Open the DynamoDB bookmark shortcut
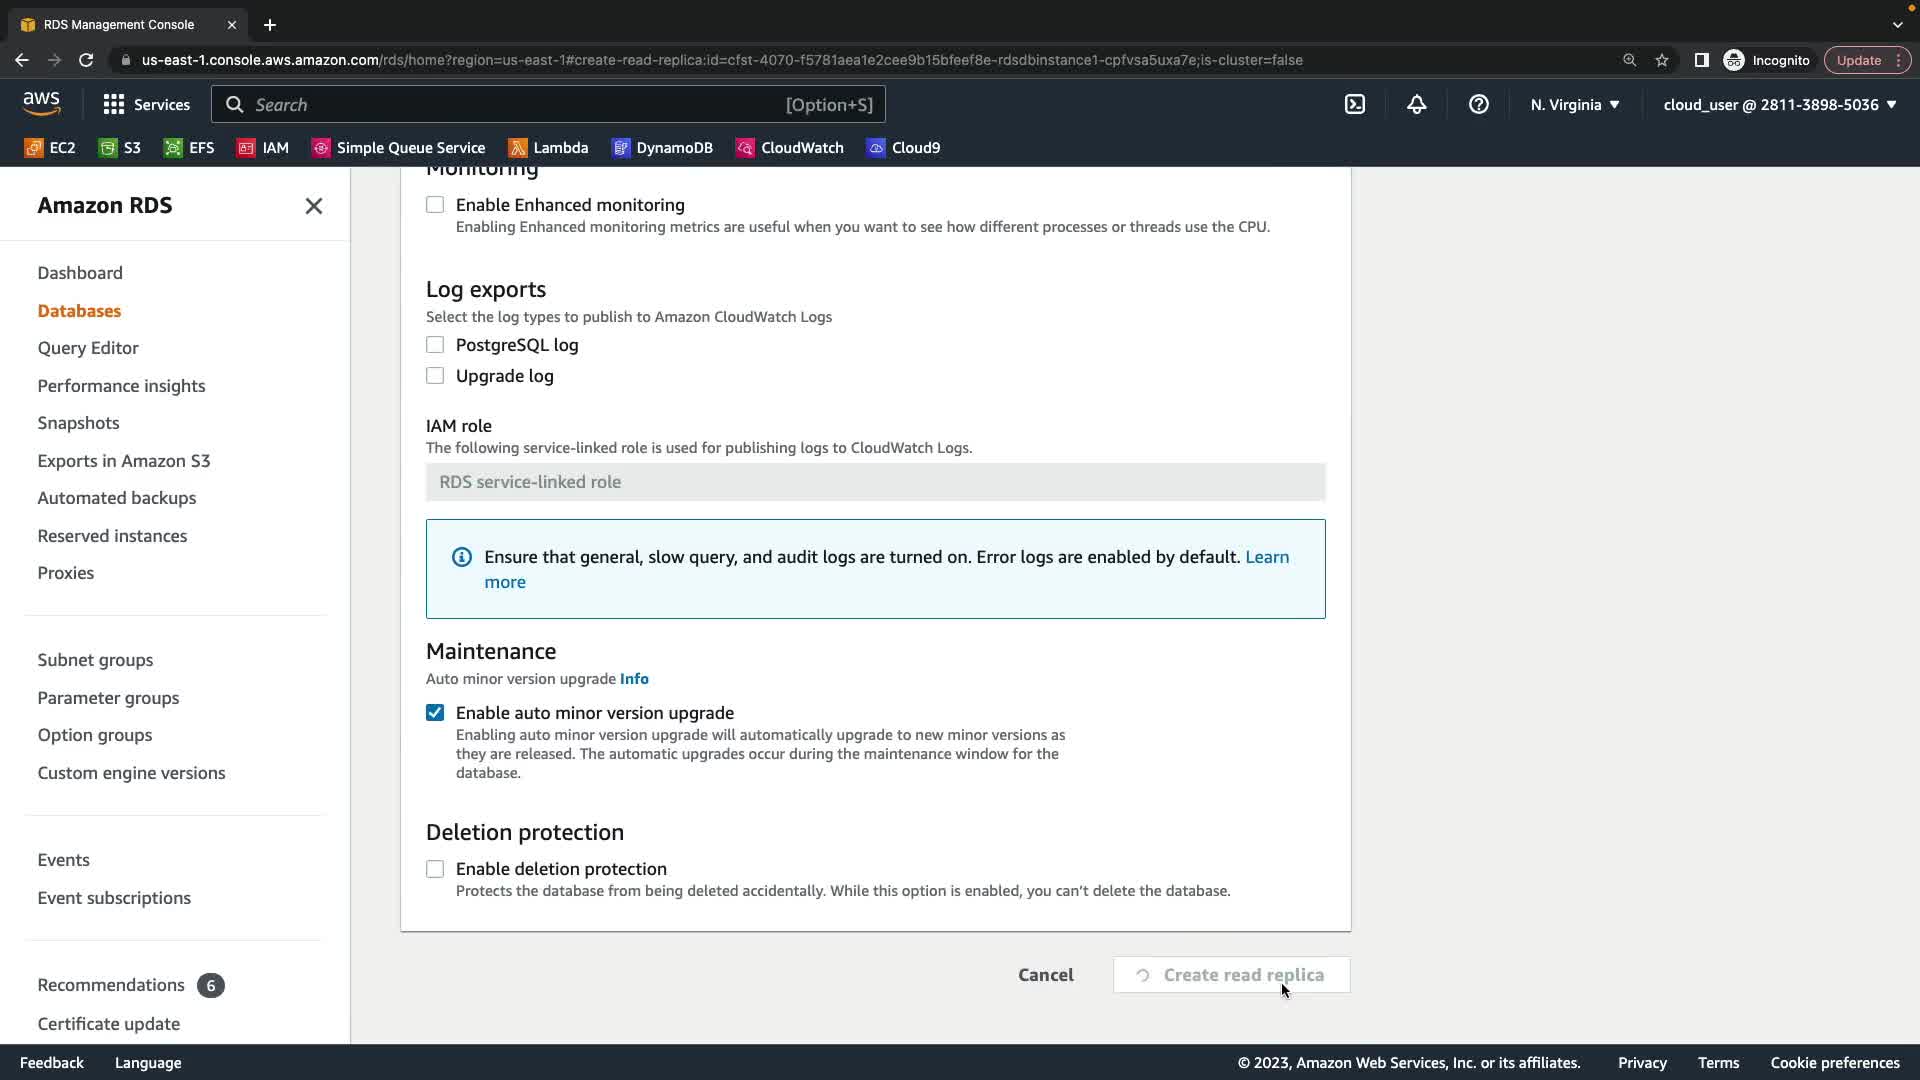The height and width of the screenshot is (1080, 1920). tap(662, 148)
